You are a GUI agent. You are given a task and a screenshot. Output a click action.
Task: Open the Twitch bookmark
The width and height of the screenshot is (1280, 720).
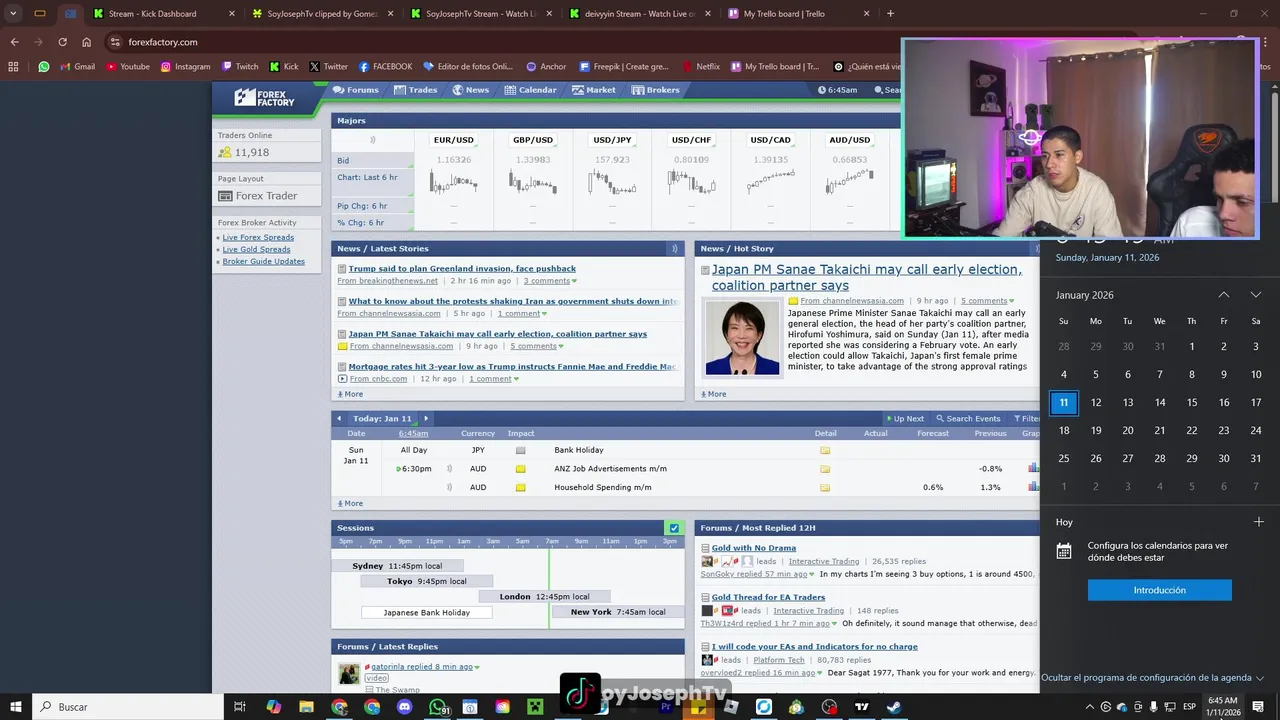coord(239,67)
